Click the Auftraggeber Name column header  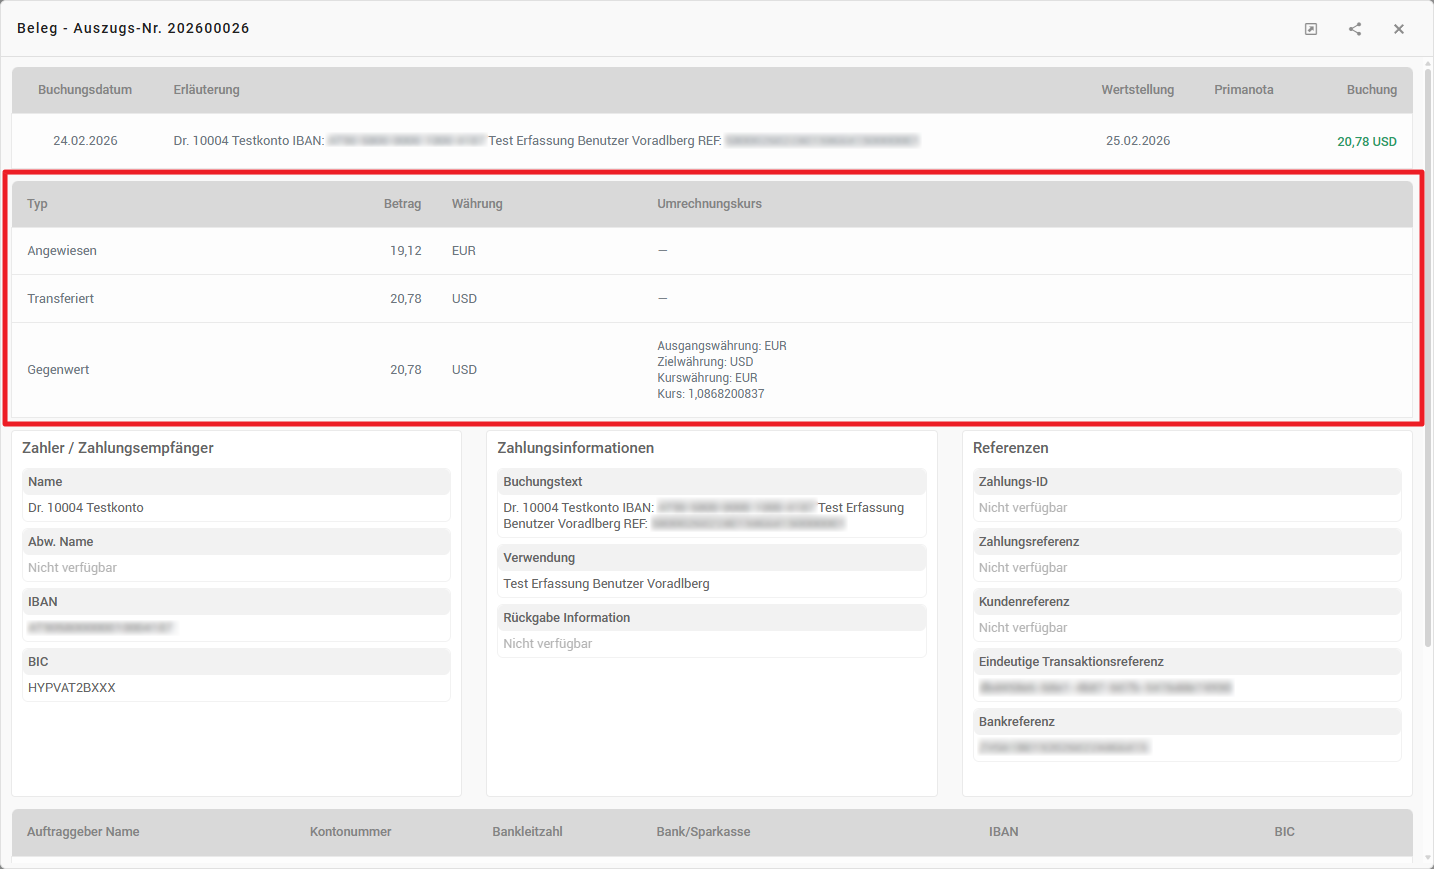(83, 832)
